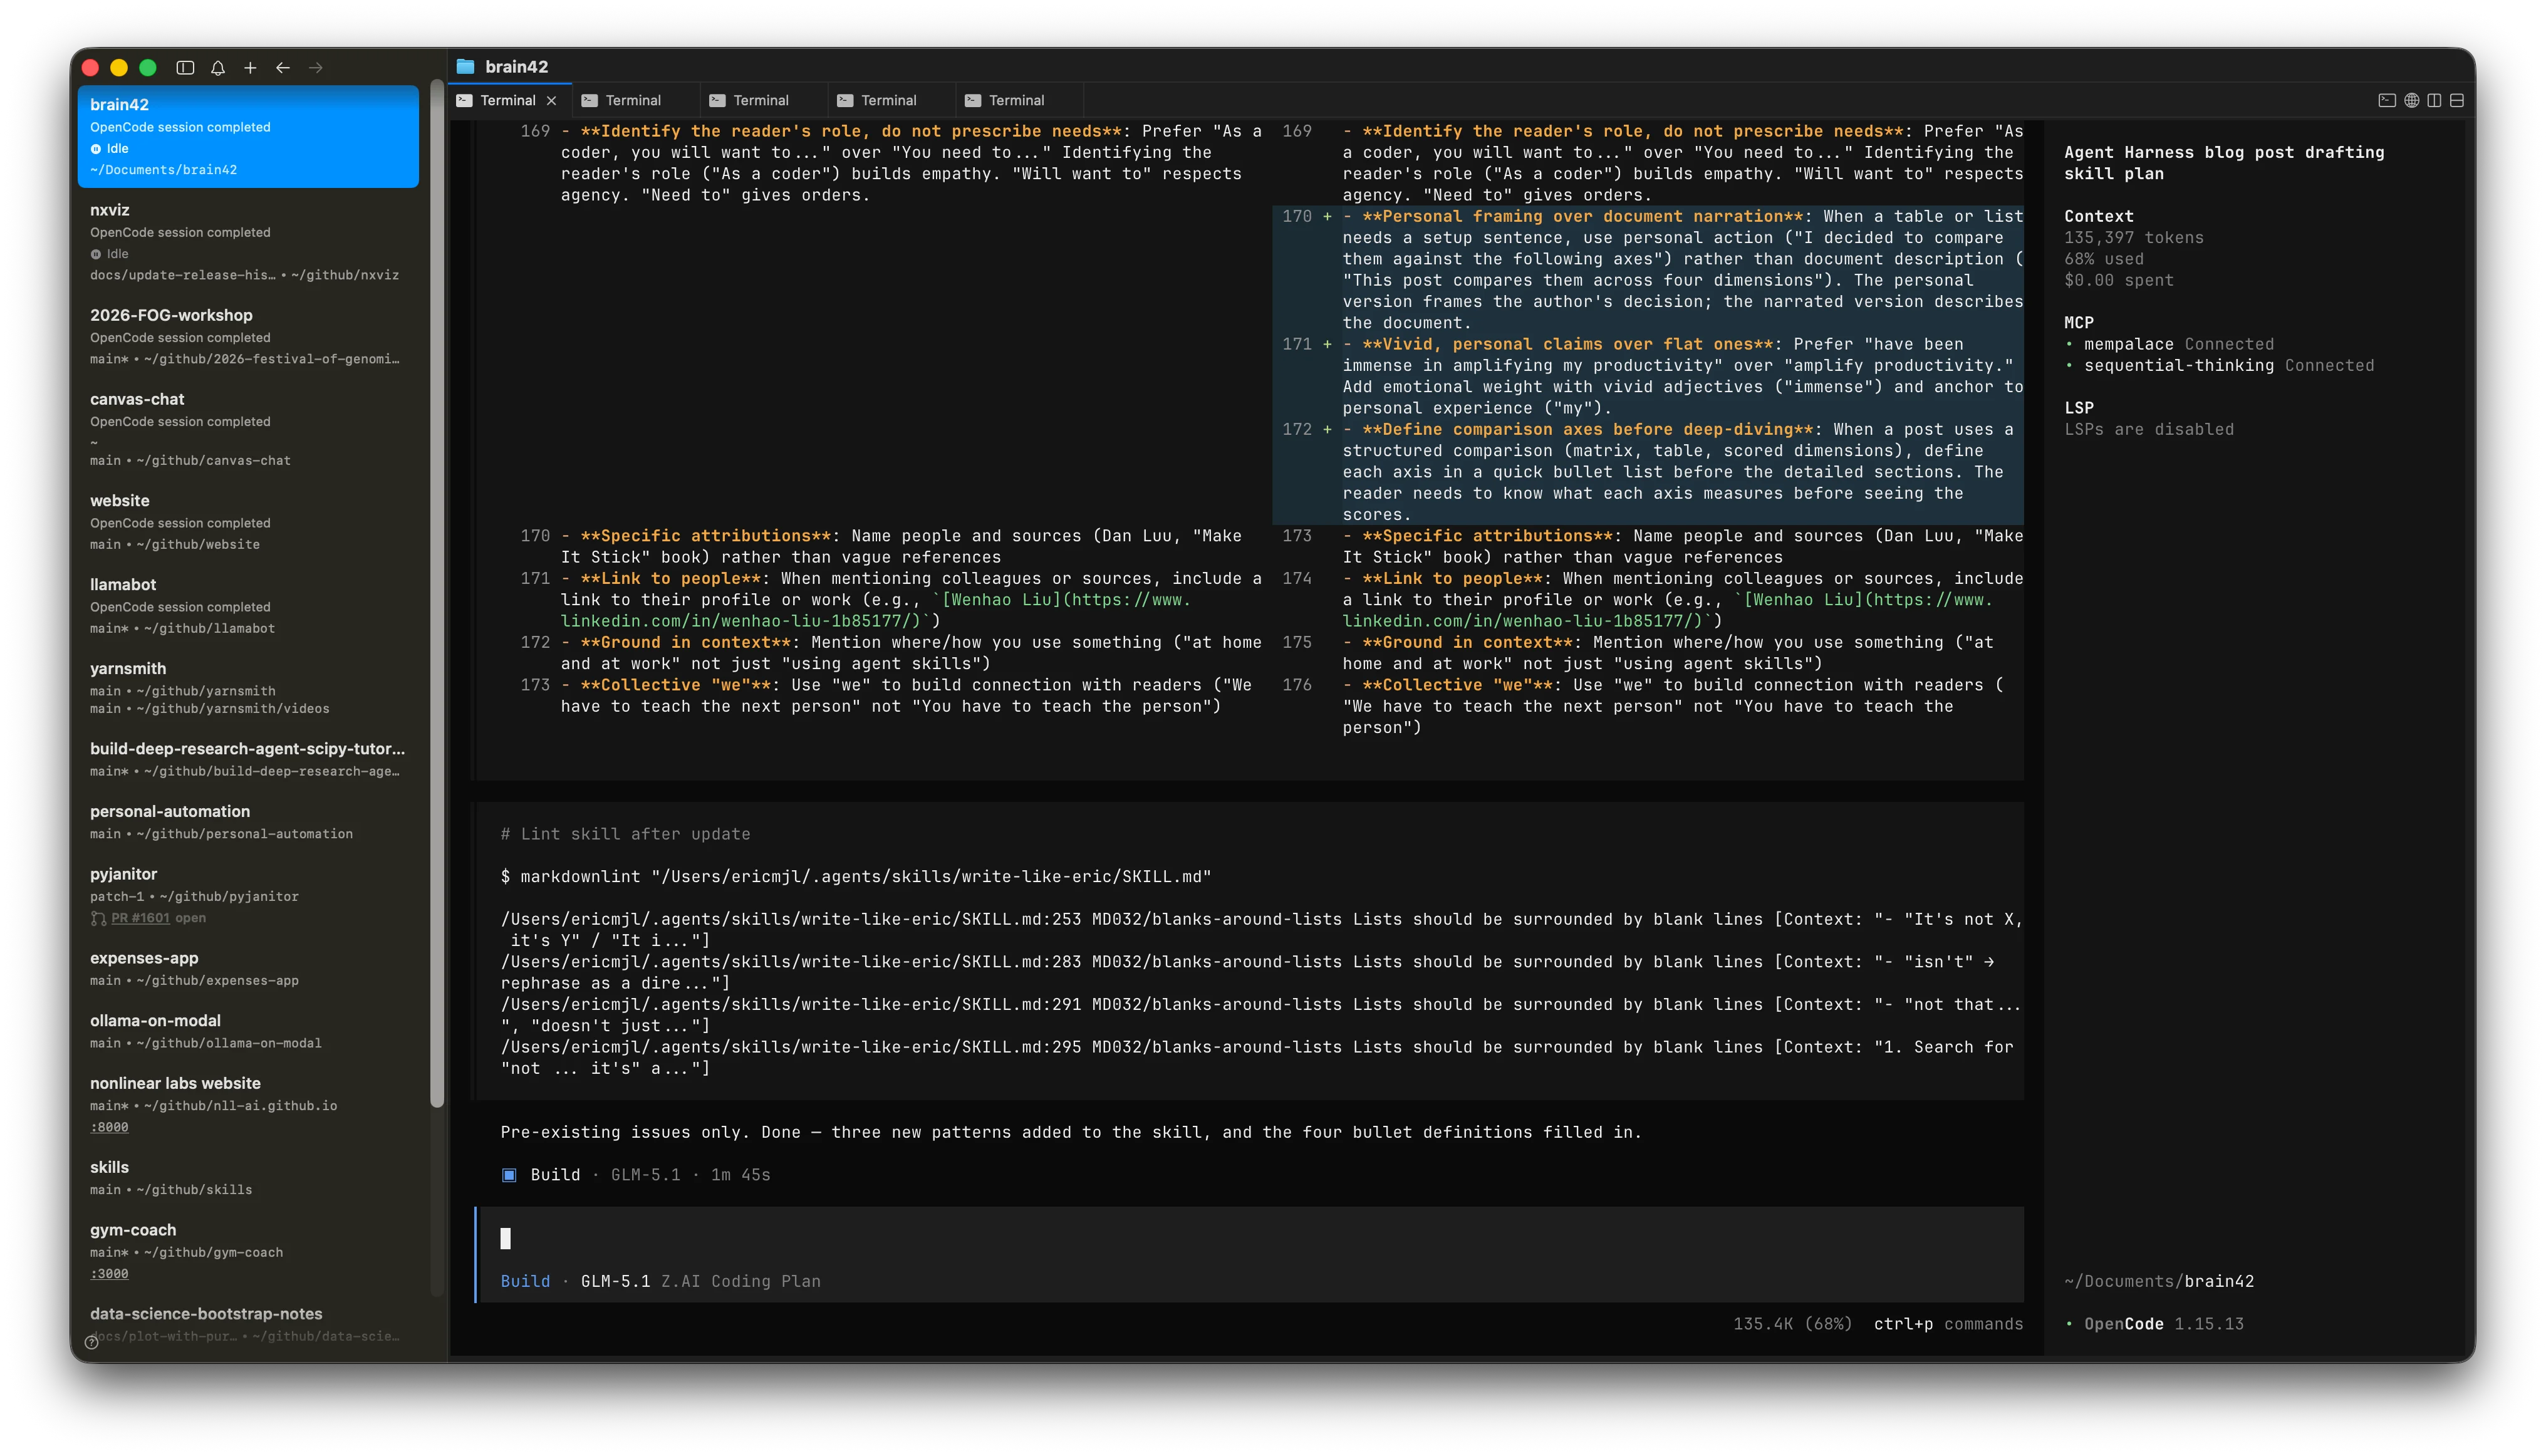
Task: Click added diff line 172 Define comparison axes
Action: (x=1647, y=472)
